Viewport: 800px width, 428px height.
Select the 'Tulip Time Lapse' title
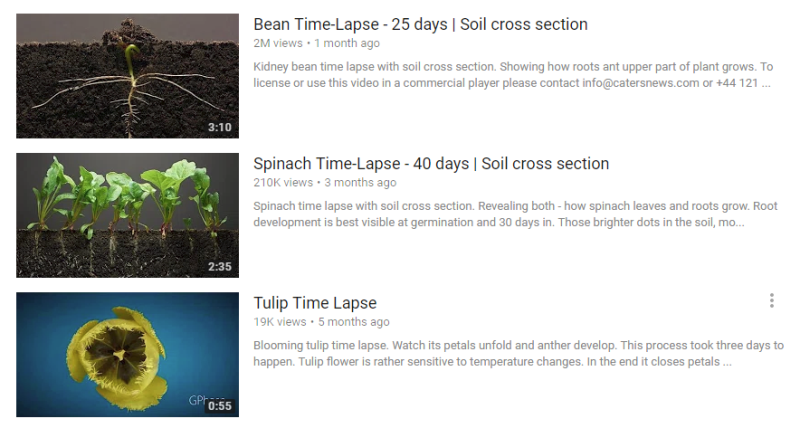[315, 303]
